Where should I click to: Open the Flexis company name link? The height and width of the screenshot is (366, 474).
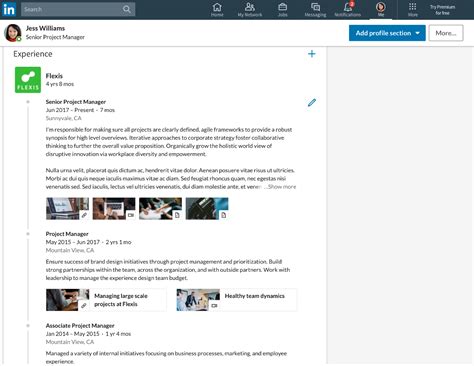54,76
